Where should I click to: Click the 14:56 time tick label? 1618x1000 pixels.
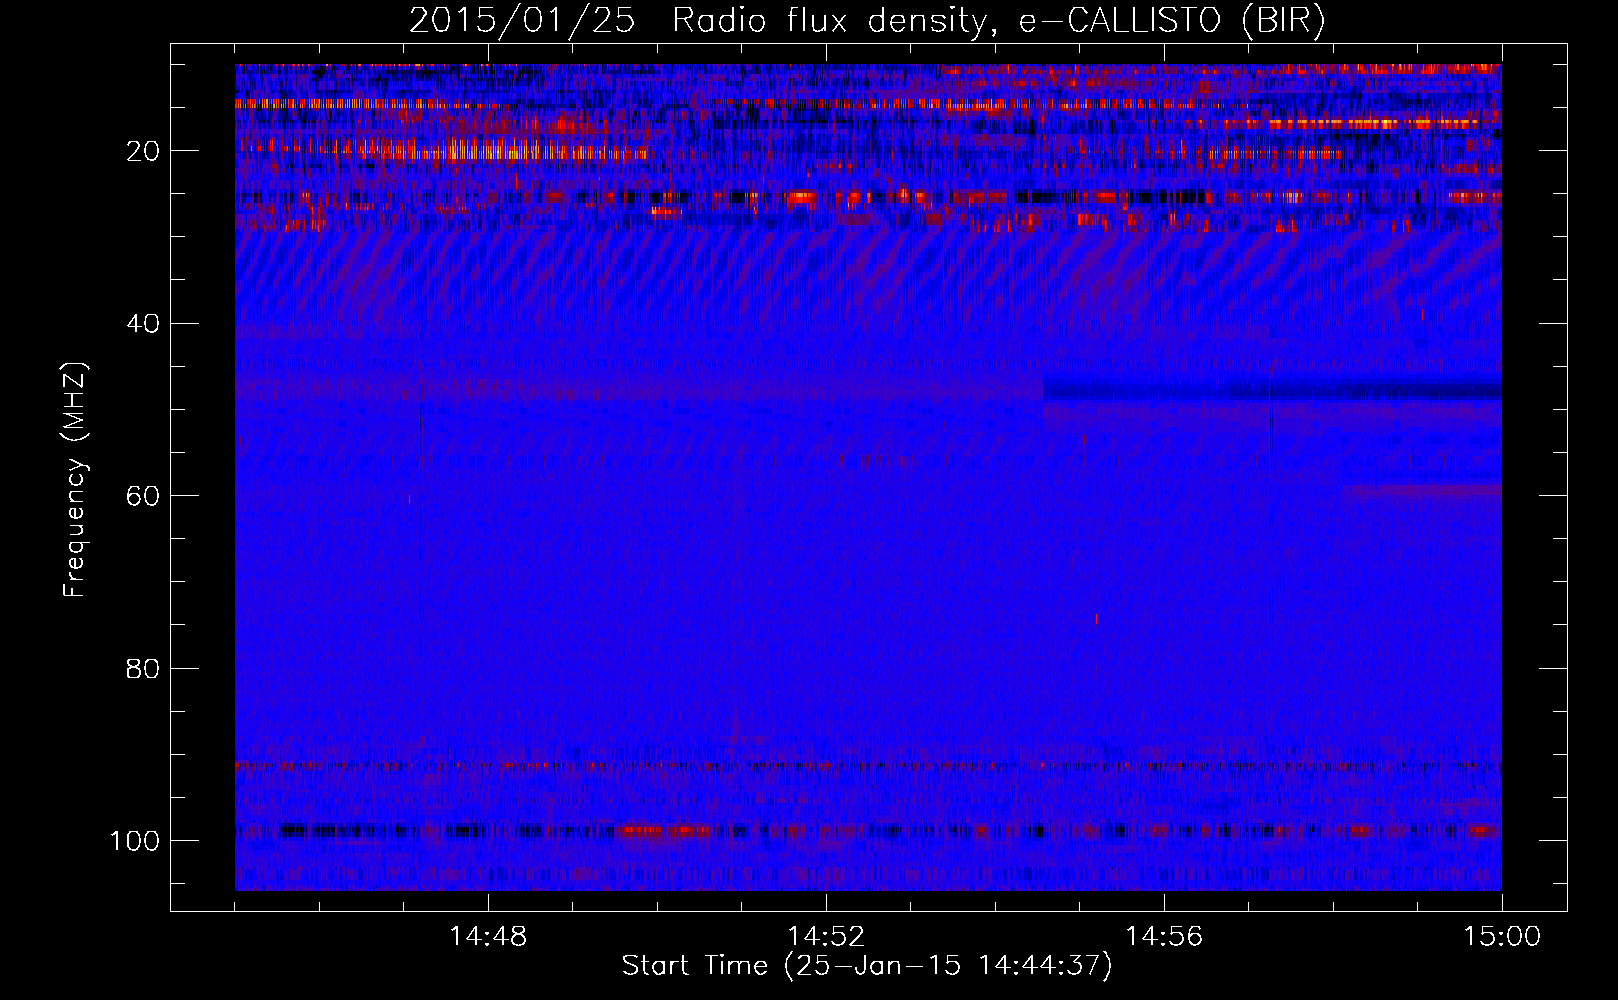(x=1164, y=937)
